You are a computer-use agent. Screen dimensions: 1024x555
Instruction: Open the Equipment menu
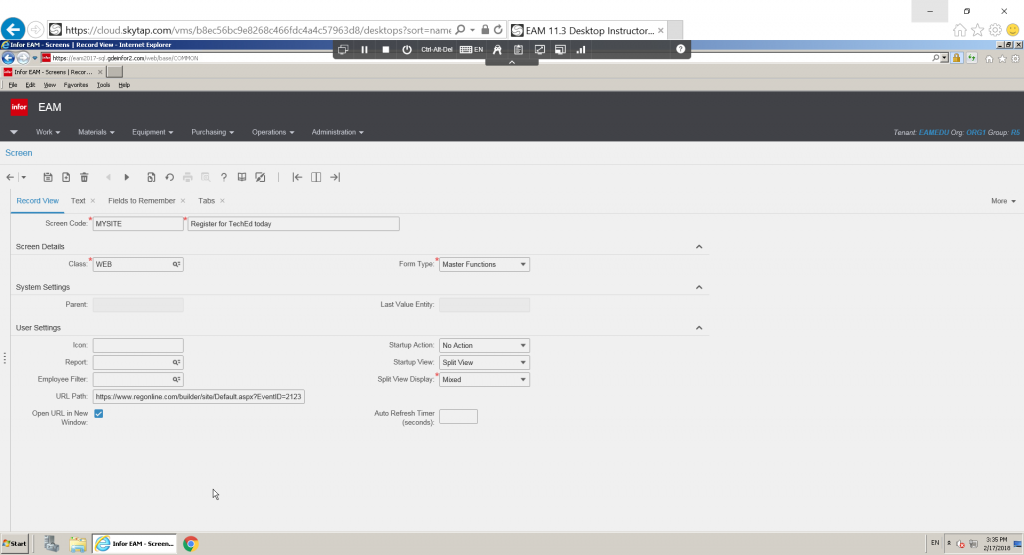click(152, 132)
